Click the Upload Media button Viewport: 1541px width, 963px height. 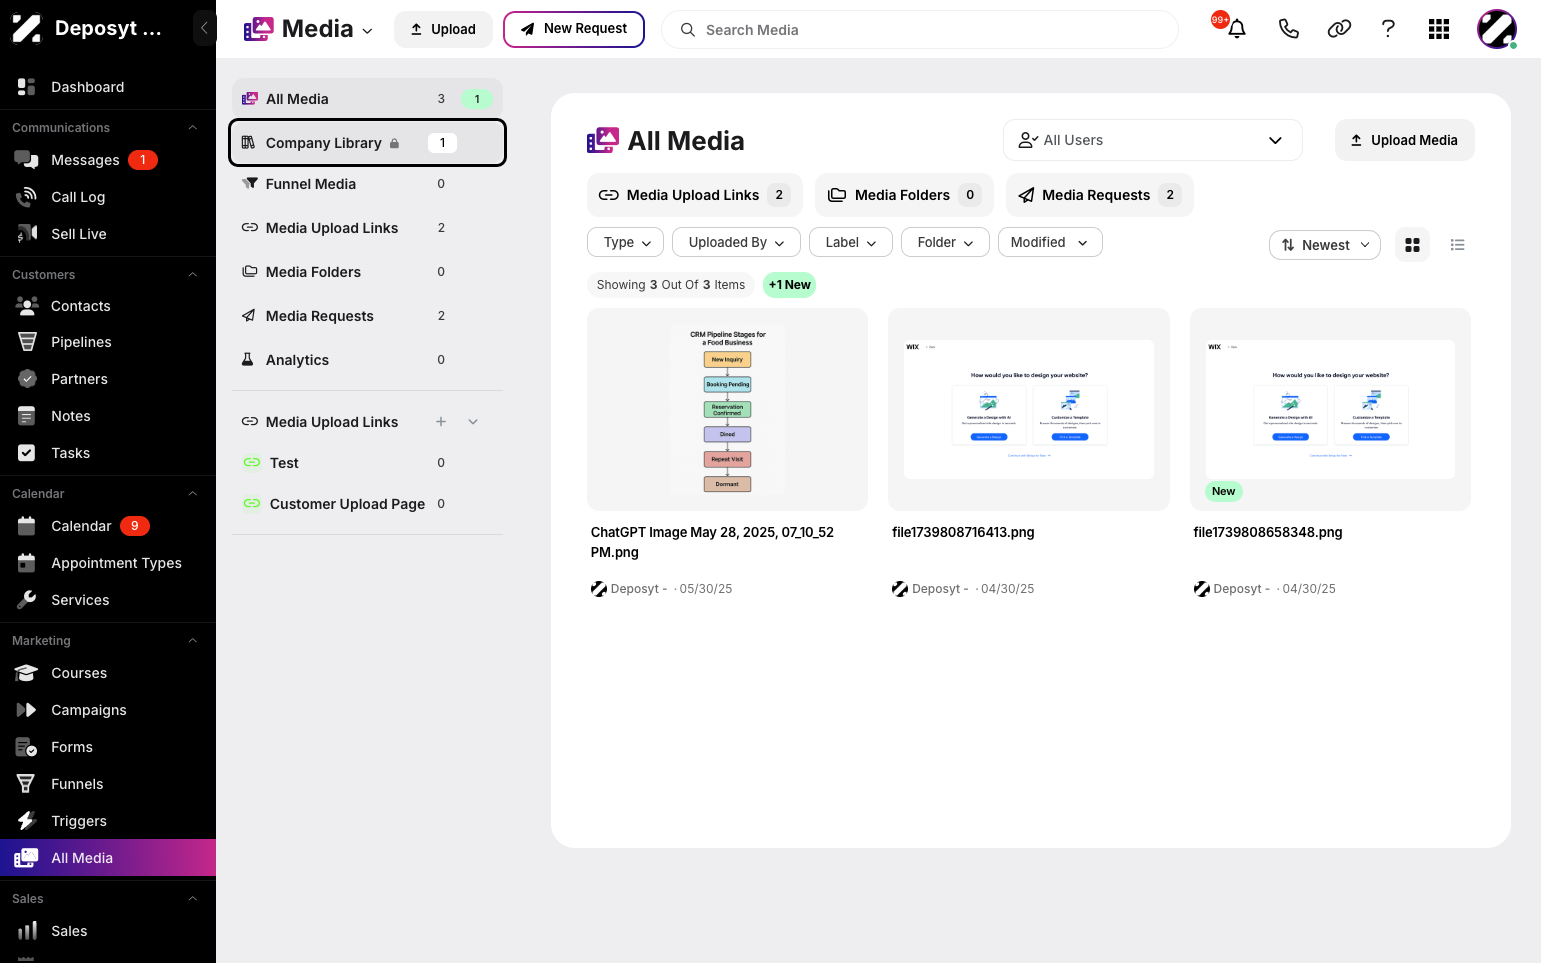pyautogui.click(x=1404, y=140)
